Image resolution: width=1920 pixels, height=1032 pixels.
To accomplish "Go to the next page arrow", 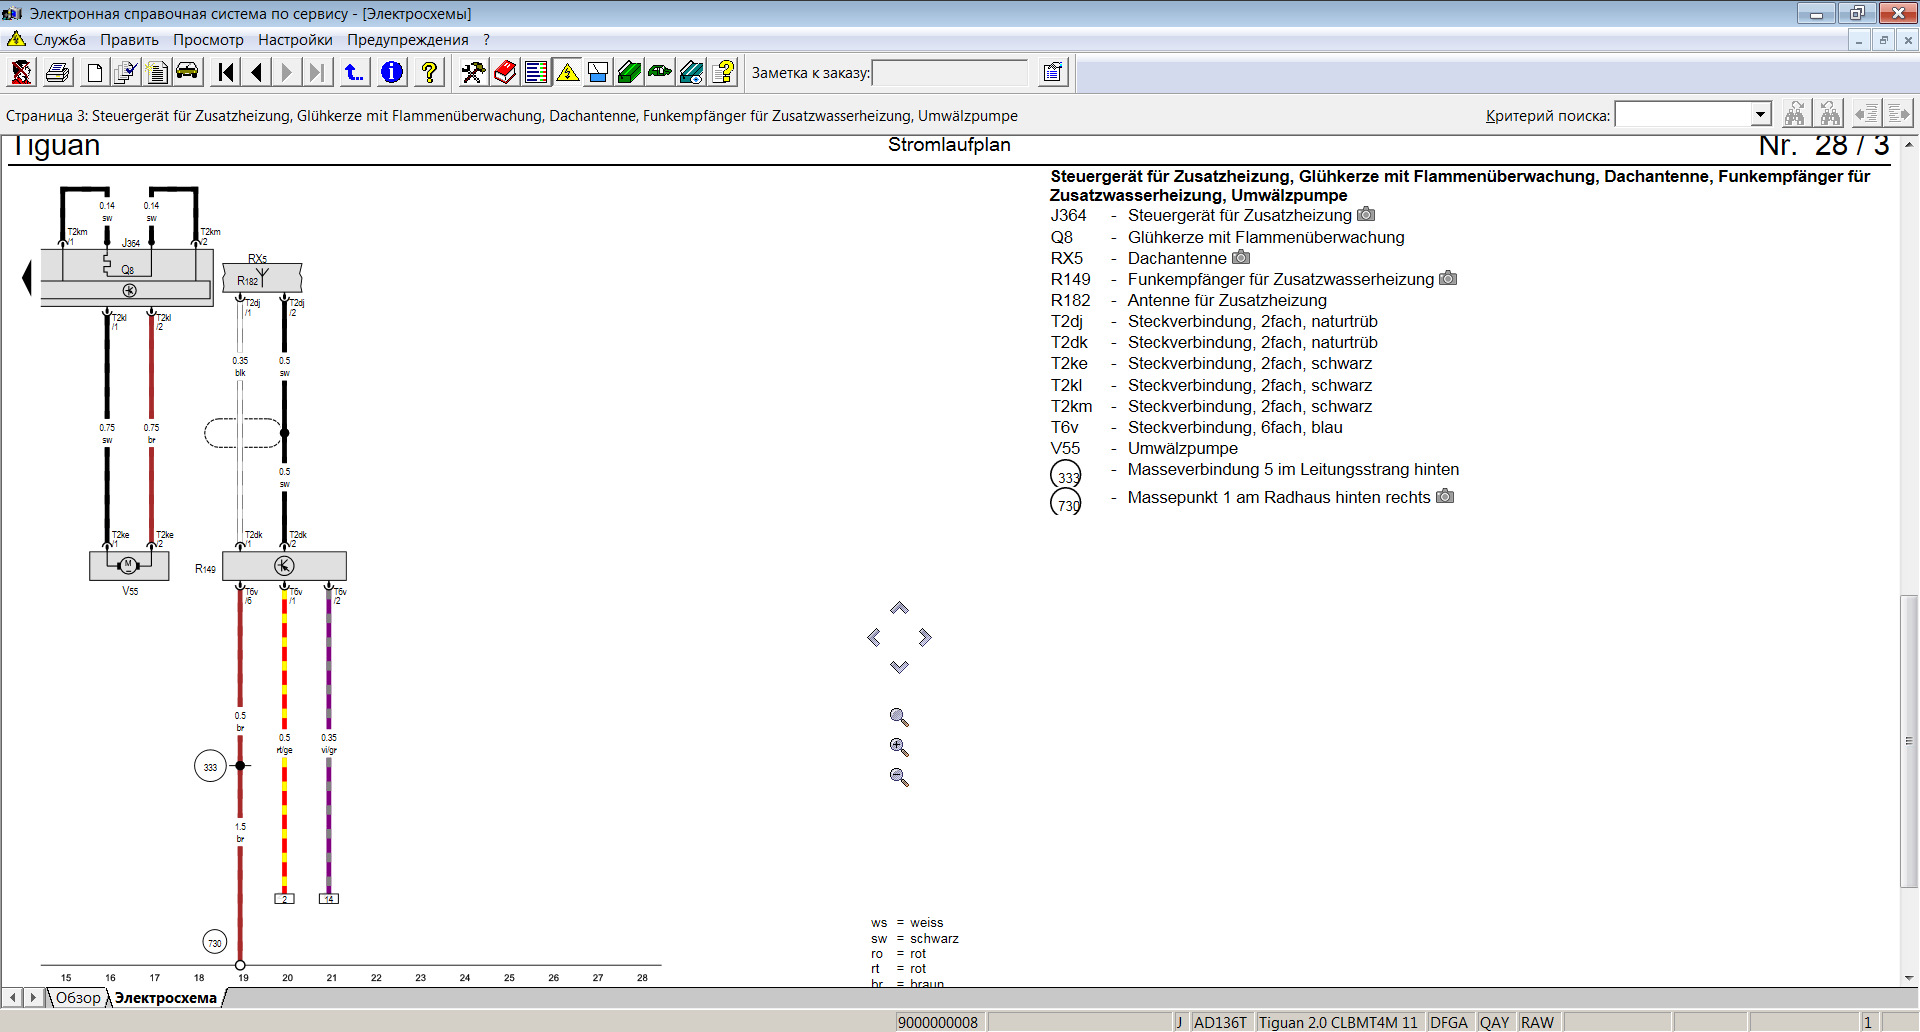I will tap(287, 72).
